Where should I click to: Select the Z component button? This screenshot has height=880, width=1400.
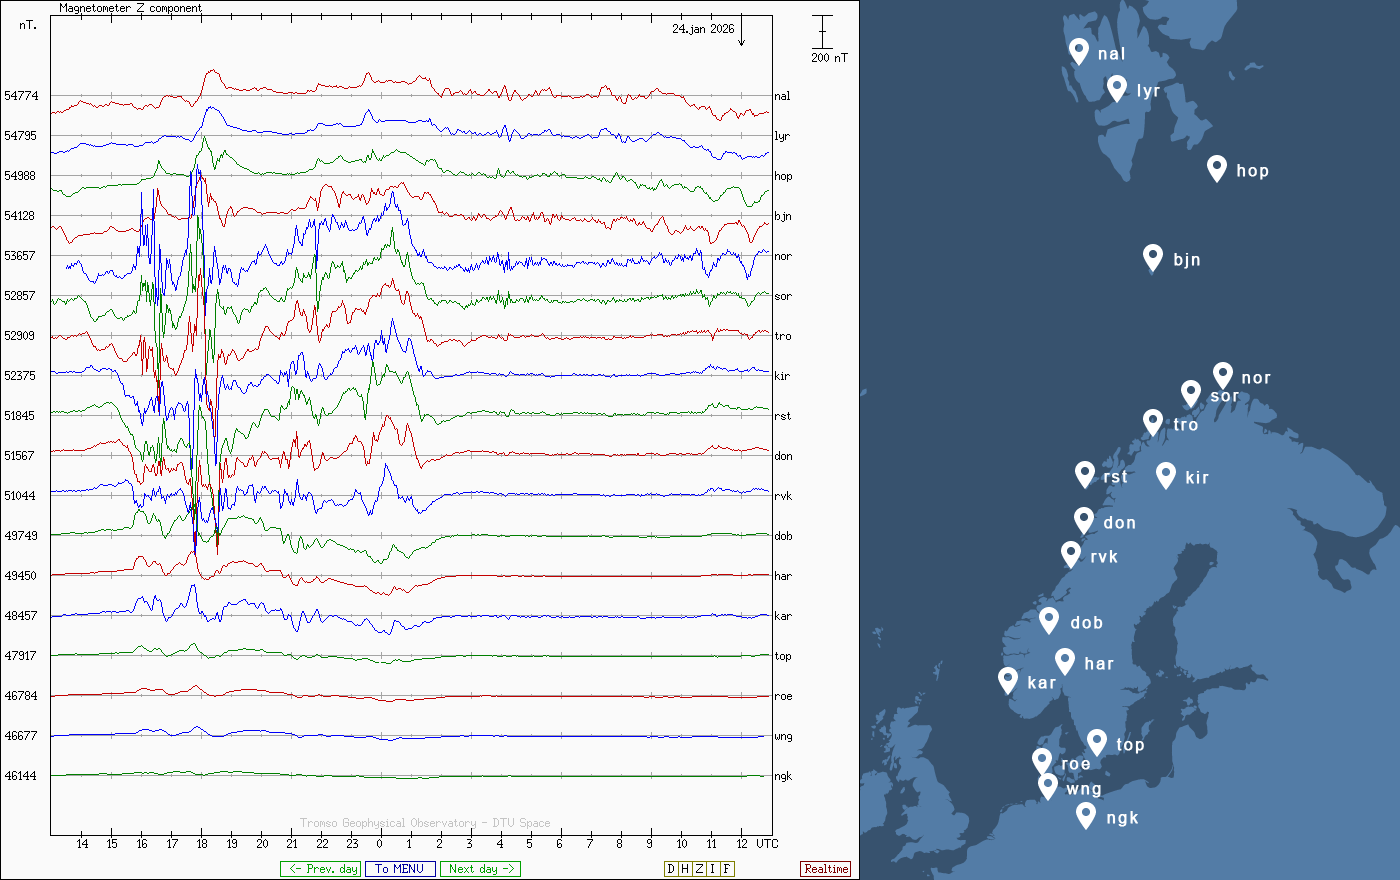pos(699,869)
